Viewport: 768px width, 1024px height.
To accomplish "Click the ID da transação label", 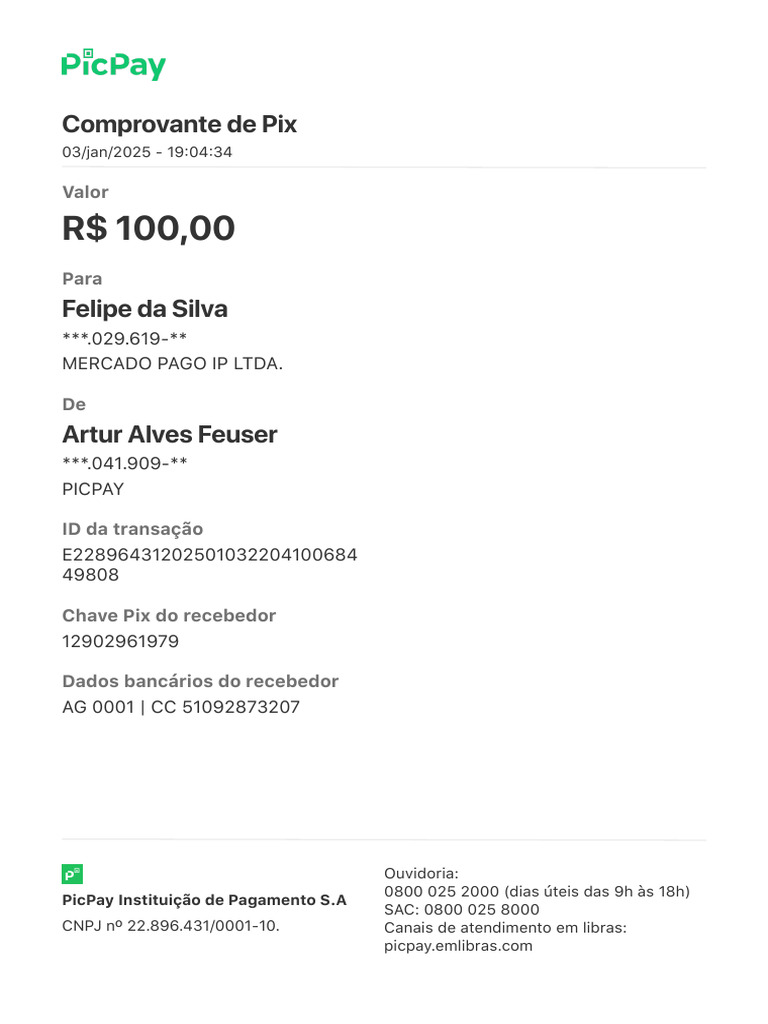I will (x=132, y=529).
